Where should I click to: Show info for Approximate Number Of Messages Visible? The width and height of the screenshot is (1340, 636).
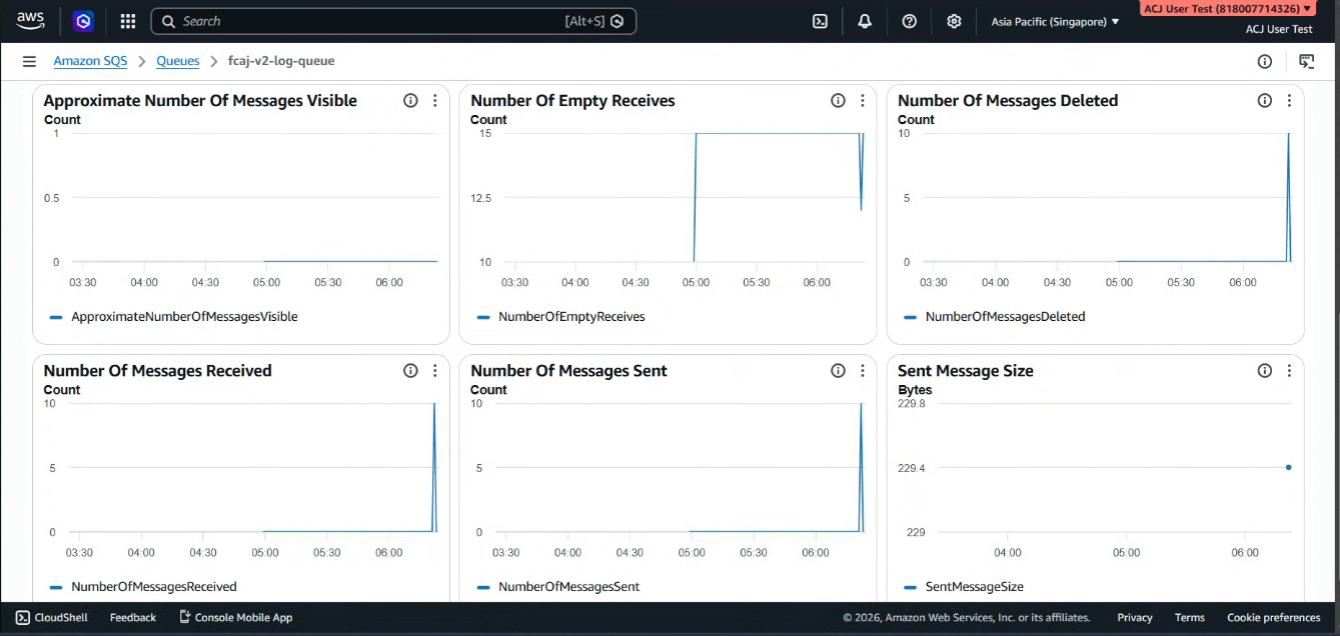coord(410,100)
